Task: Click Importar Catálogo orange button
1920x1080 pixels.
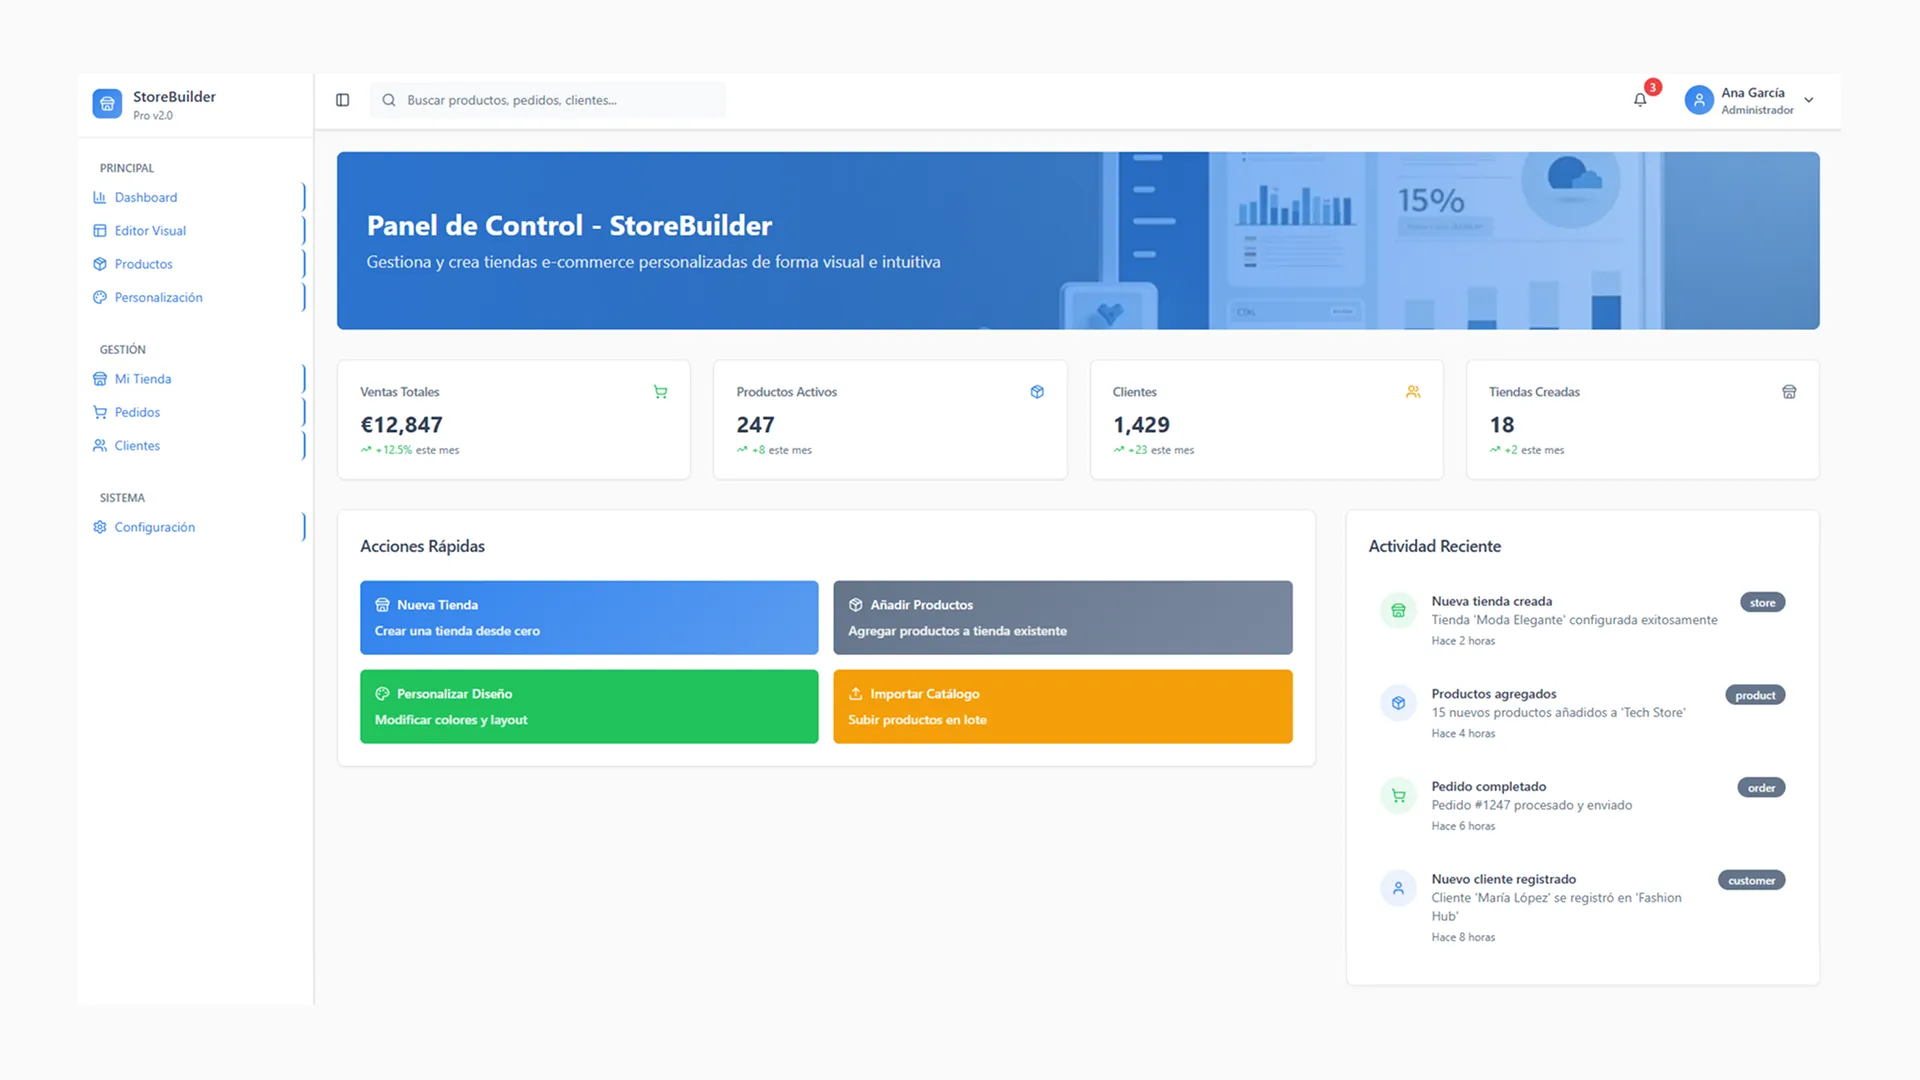Action: [x=1062, y=706]
